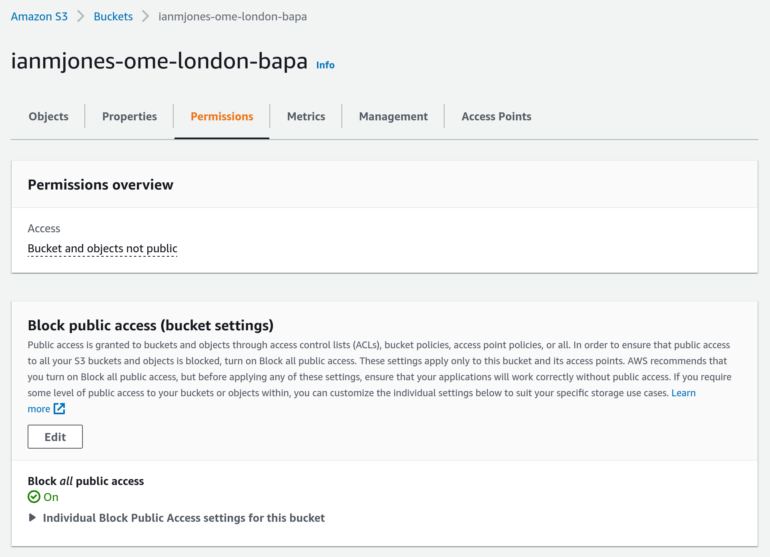
Task: Go back to Buckets breadcrumb link
Action: 113,16
